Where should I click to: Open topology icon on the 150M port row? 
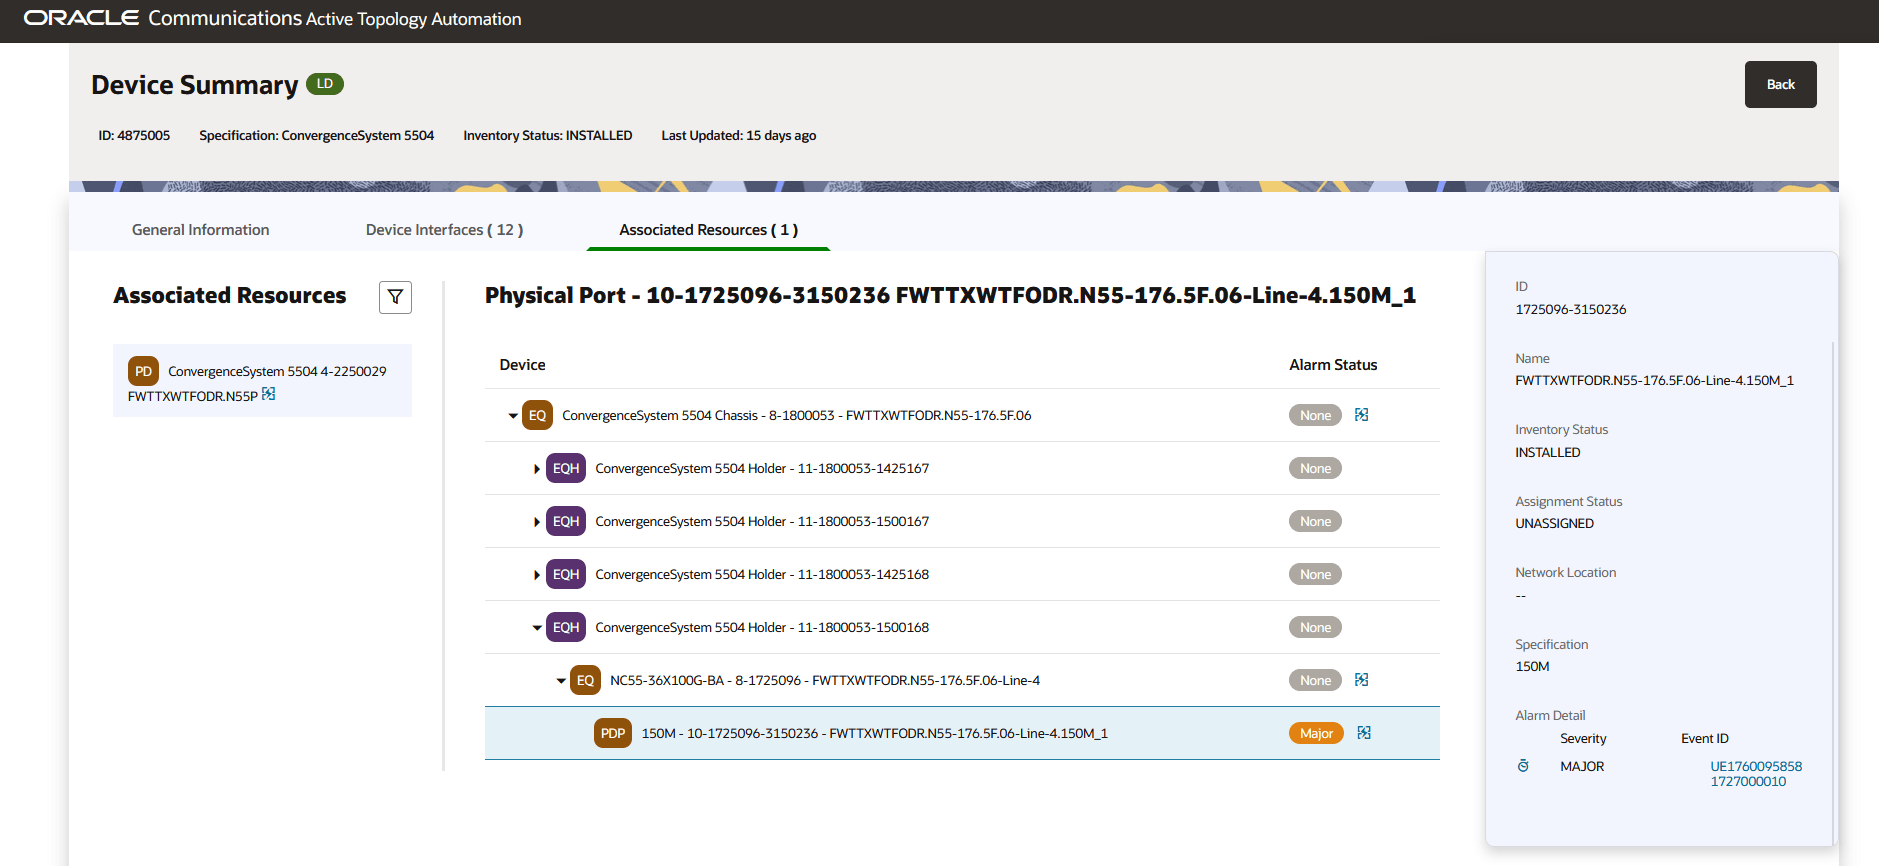coord(1364,733)
